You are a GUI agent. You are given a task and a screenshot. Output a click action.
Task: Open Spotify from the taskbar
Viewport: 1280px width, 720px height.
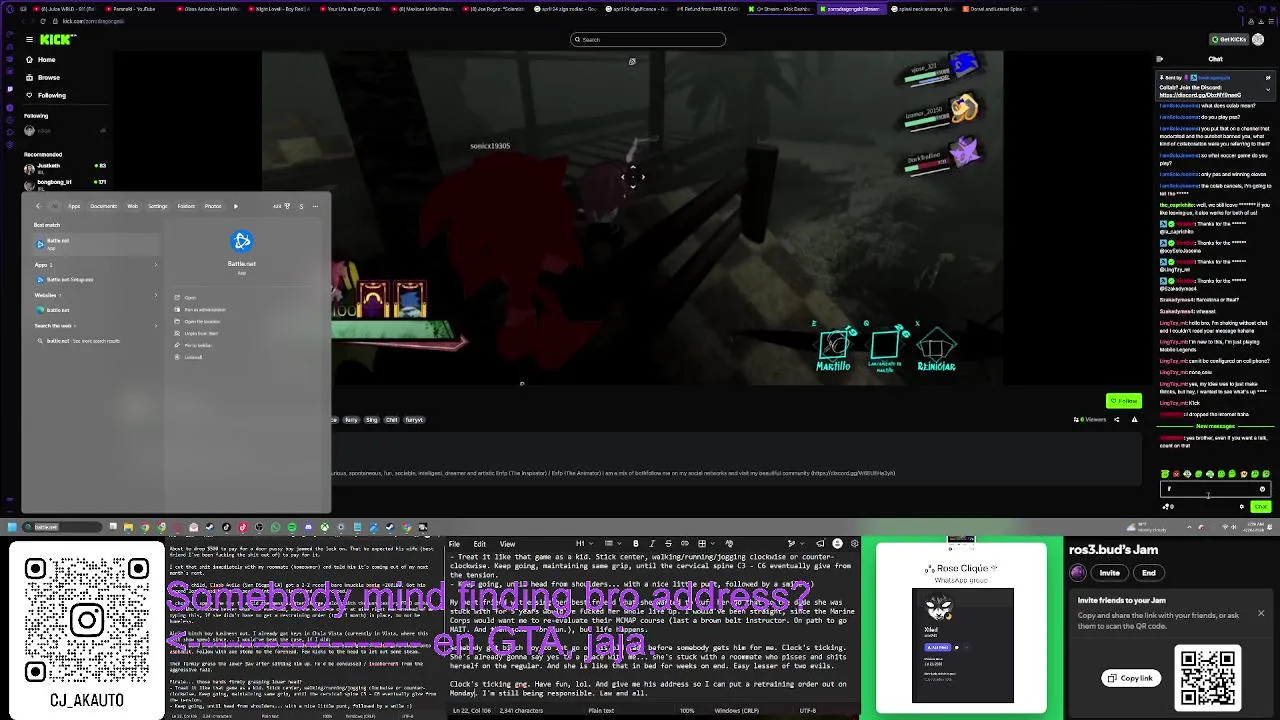coord(292,527)
